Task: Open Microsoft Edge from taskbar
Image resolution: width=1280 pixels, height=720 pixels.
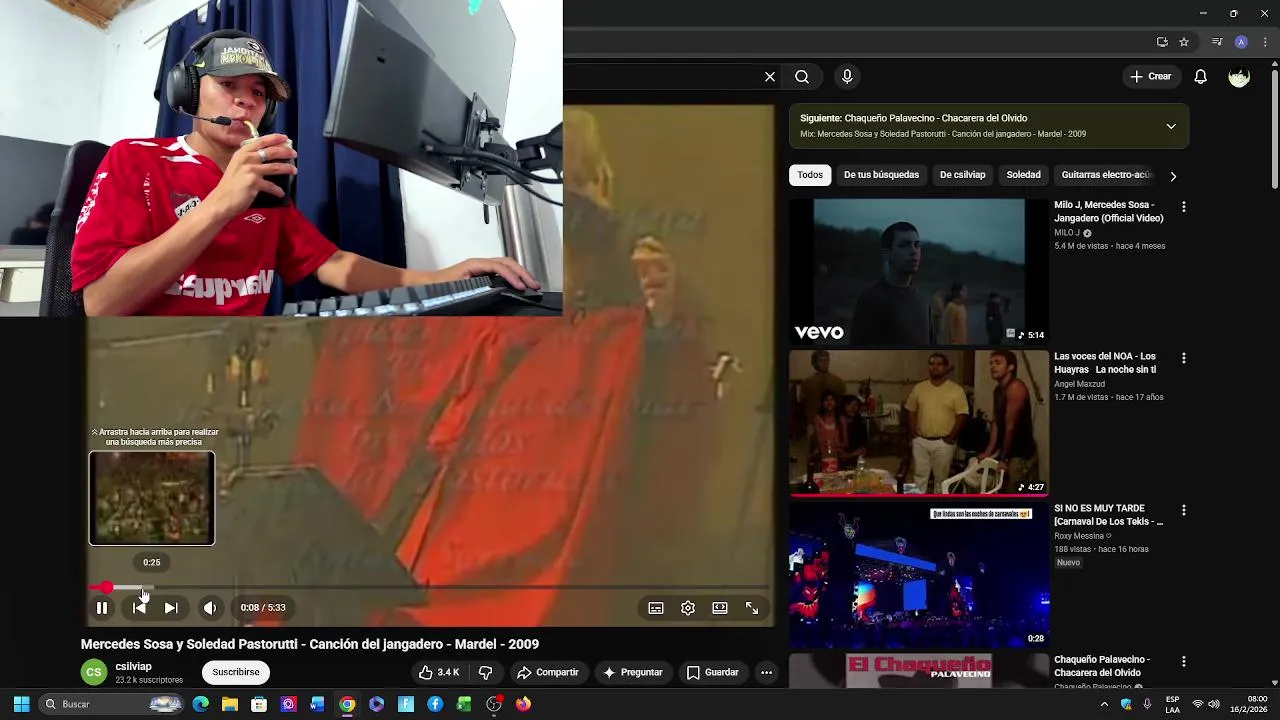Action: (201, 704)
